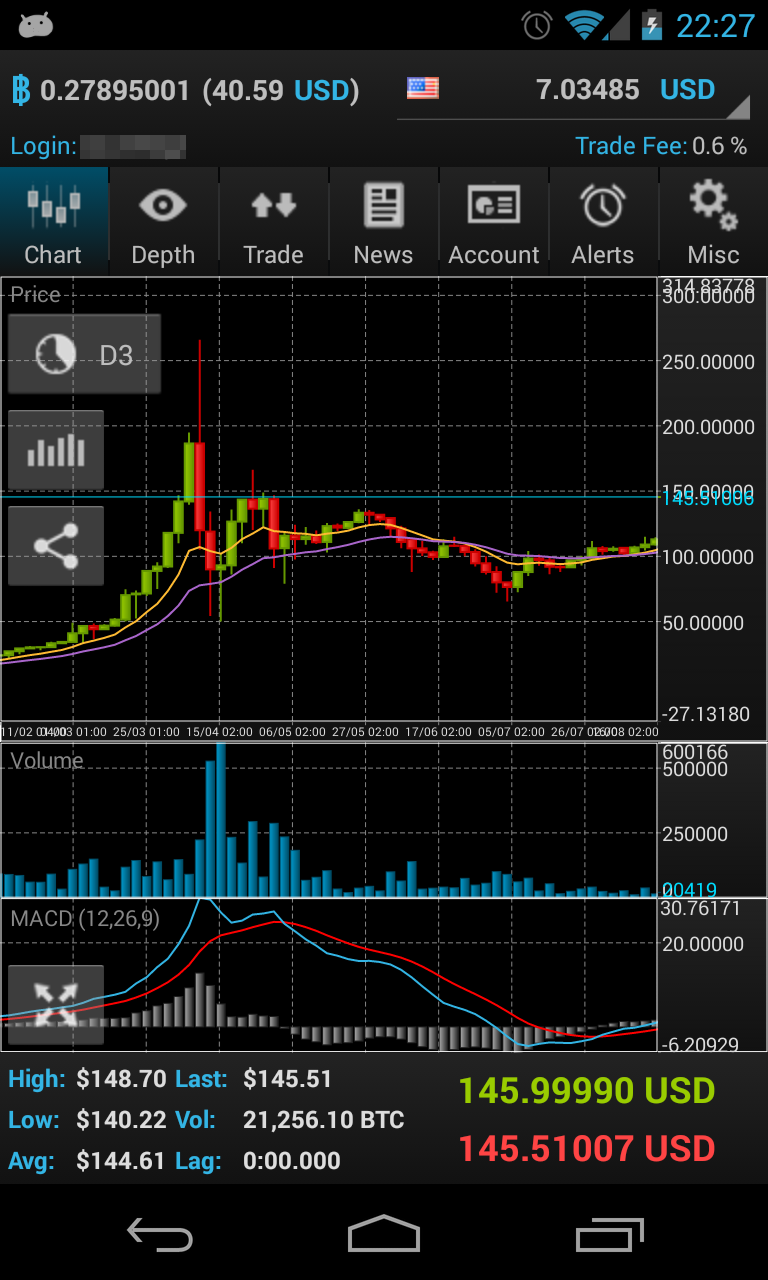The height and width of the screenshot is (1280, 768).
Task: Tap the Bitcoin balance 0.27895001
Action: click(114, 91)
